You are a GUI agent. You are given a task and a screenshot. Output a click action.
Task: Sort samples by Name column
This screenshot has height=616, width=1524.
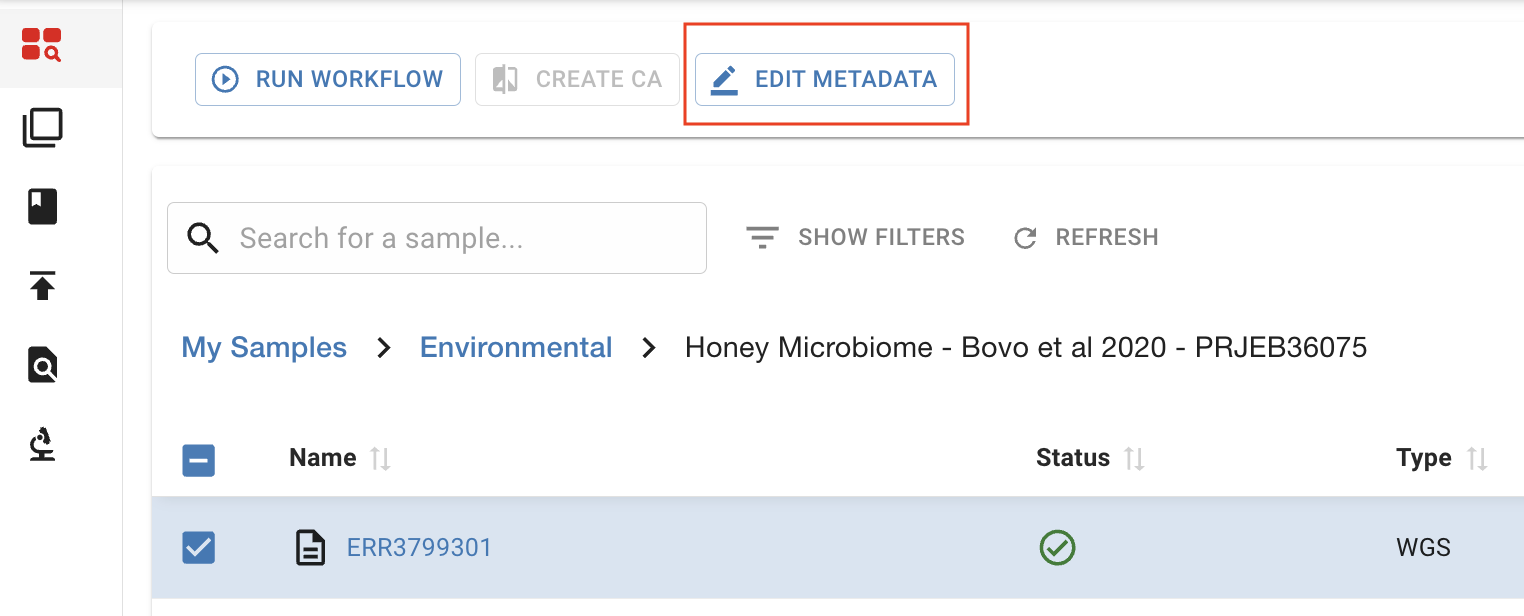click(380, 459)
